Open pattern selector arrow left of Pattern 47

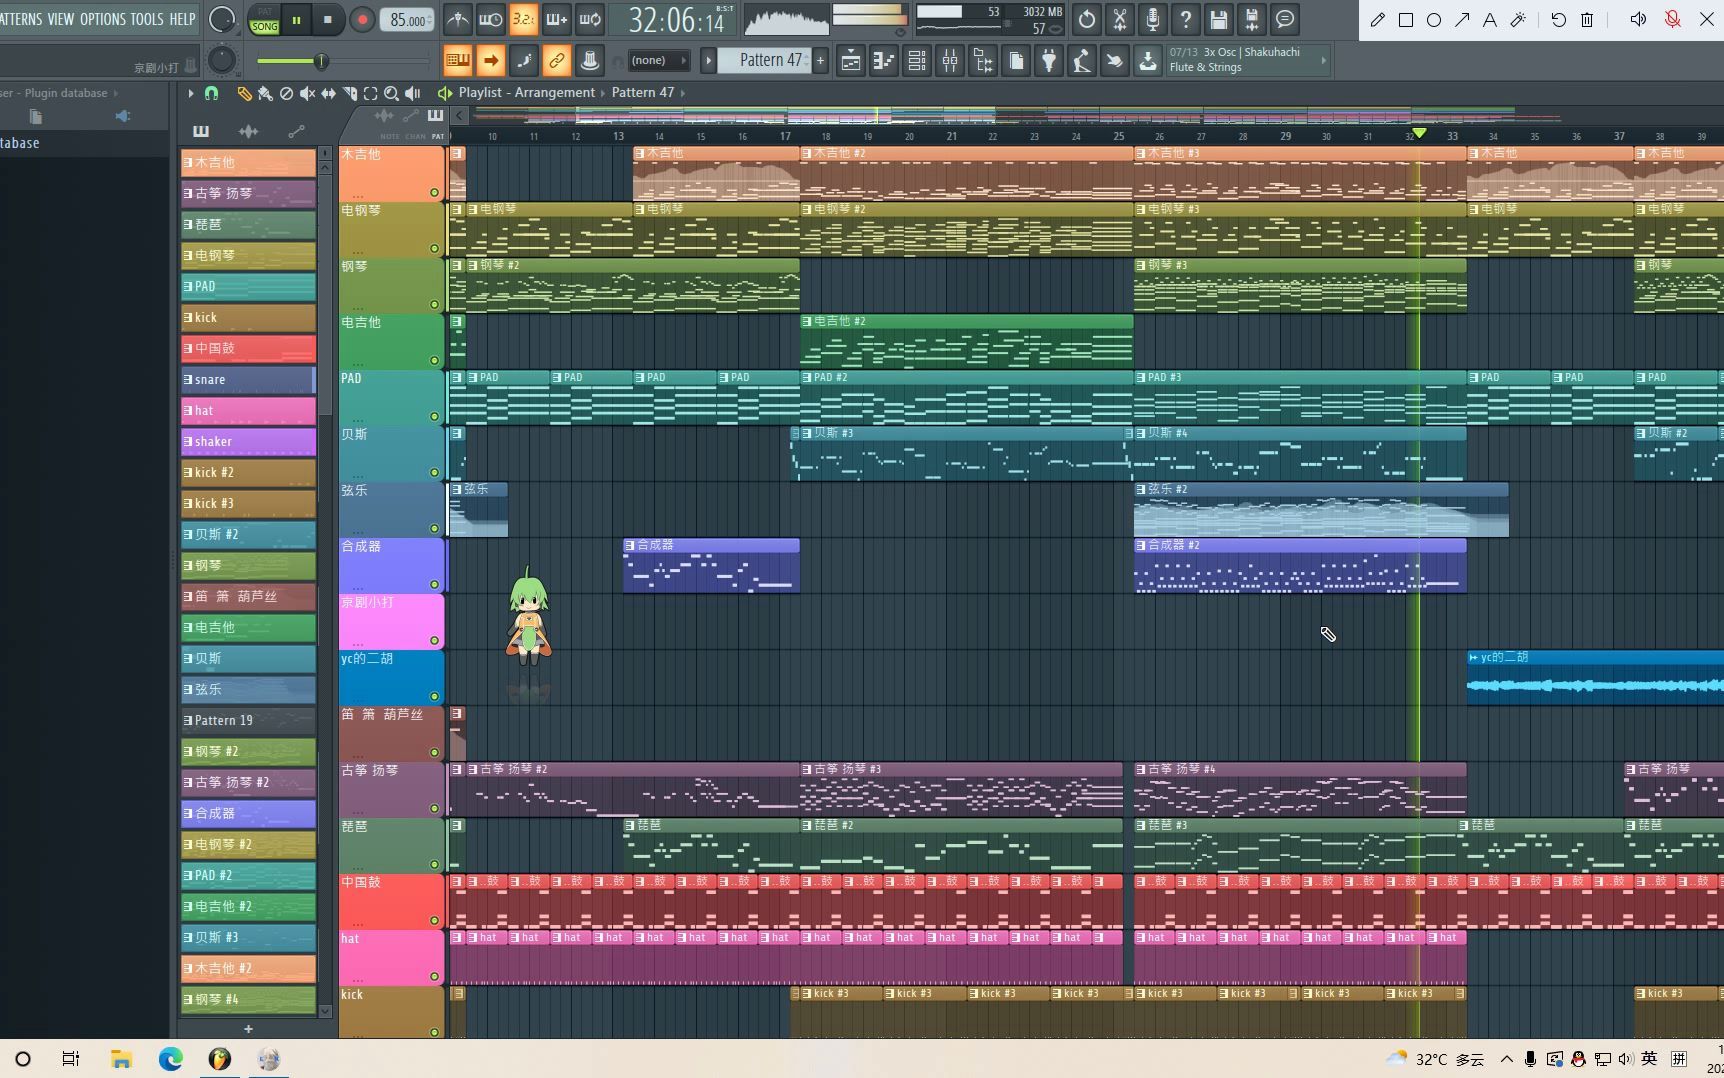[708, 61]
